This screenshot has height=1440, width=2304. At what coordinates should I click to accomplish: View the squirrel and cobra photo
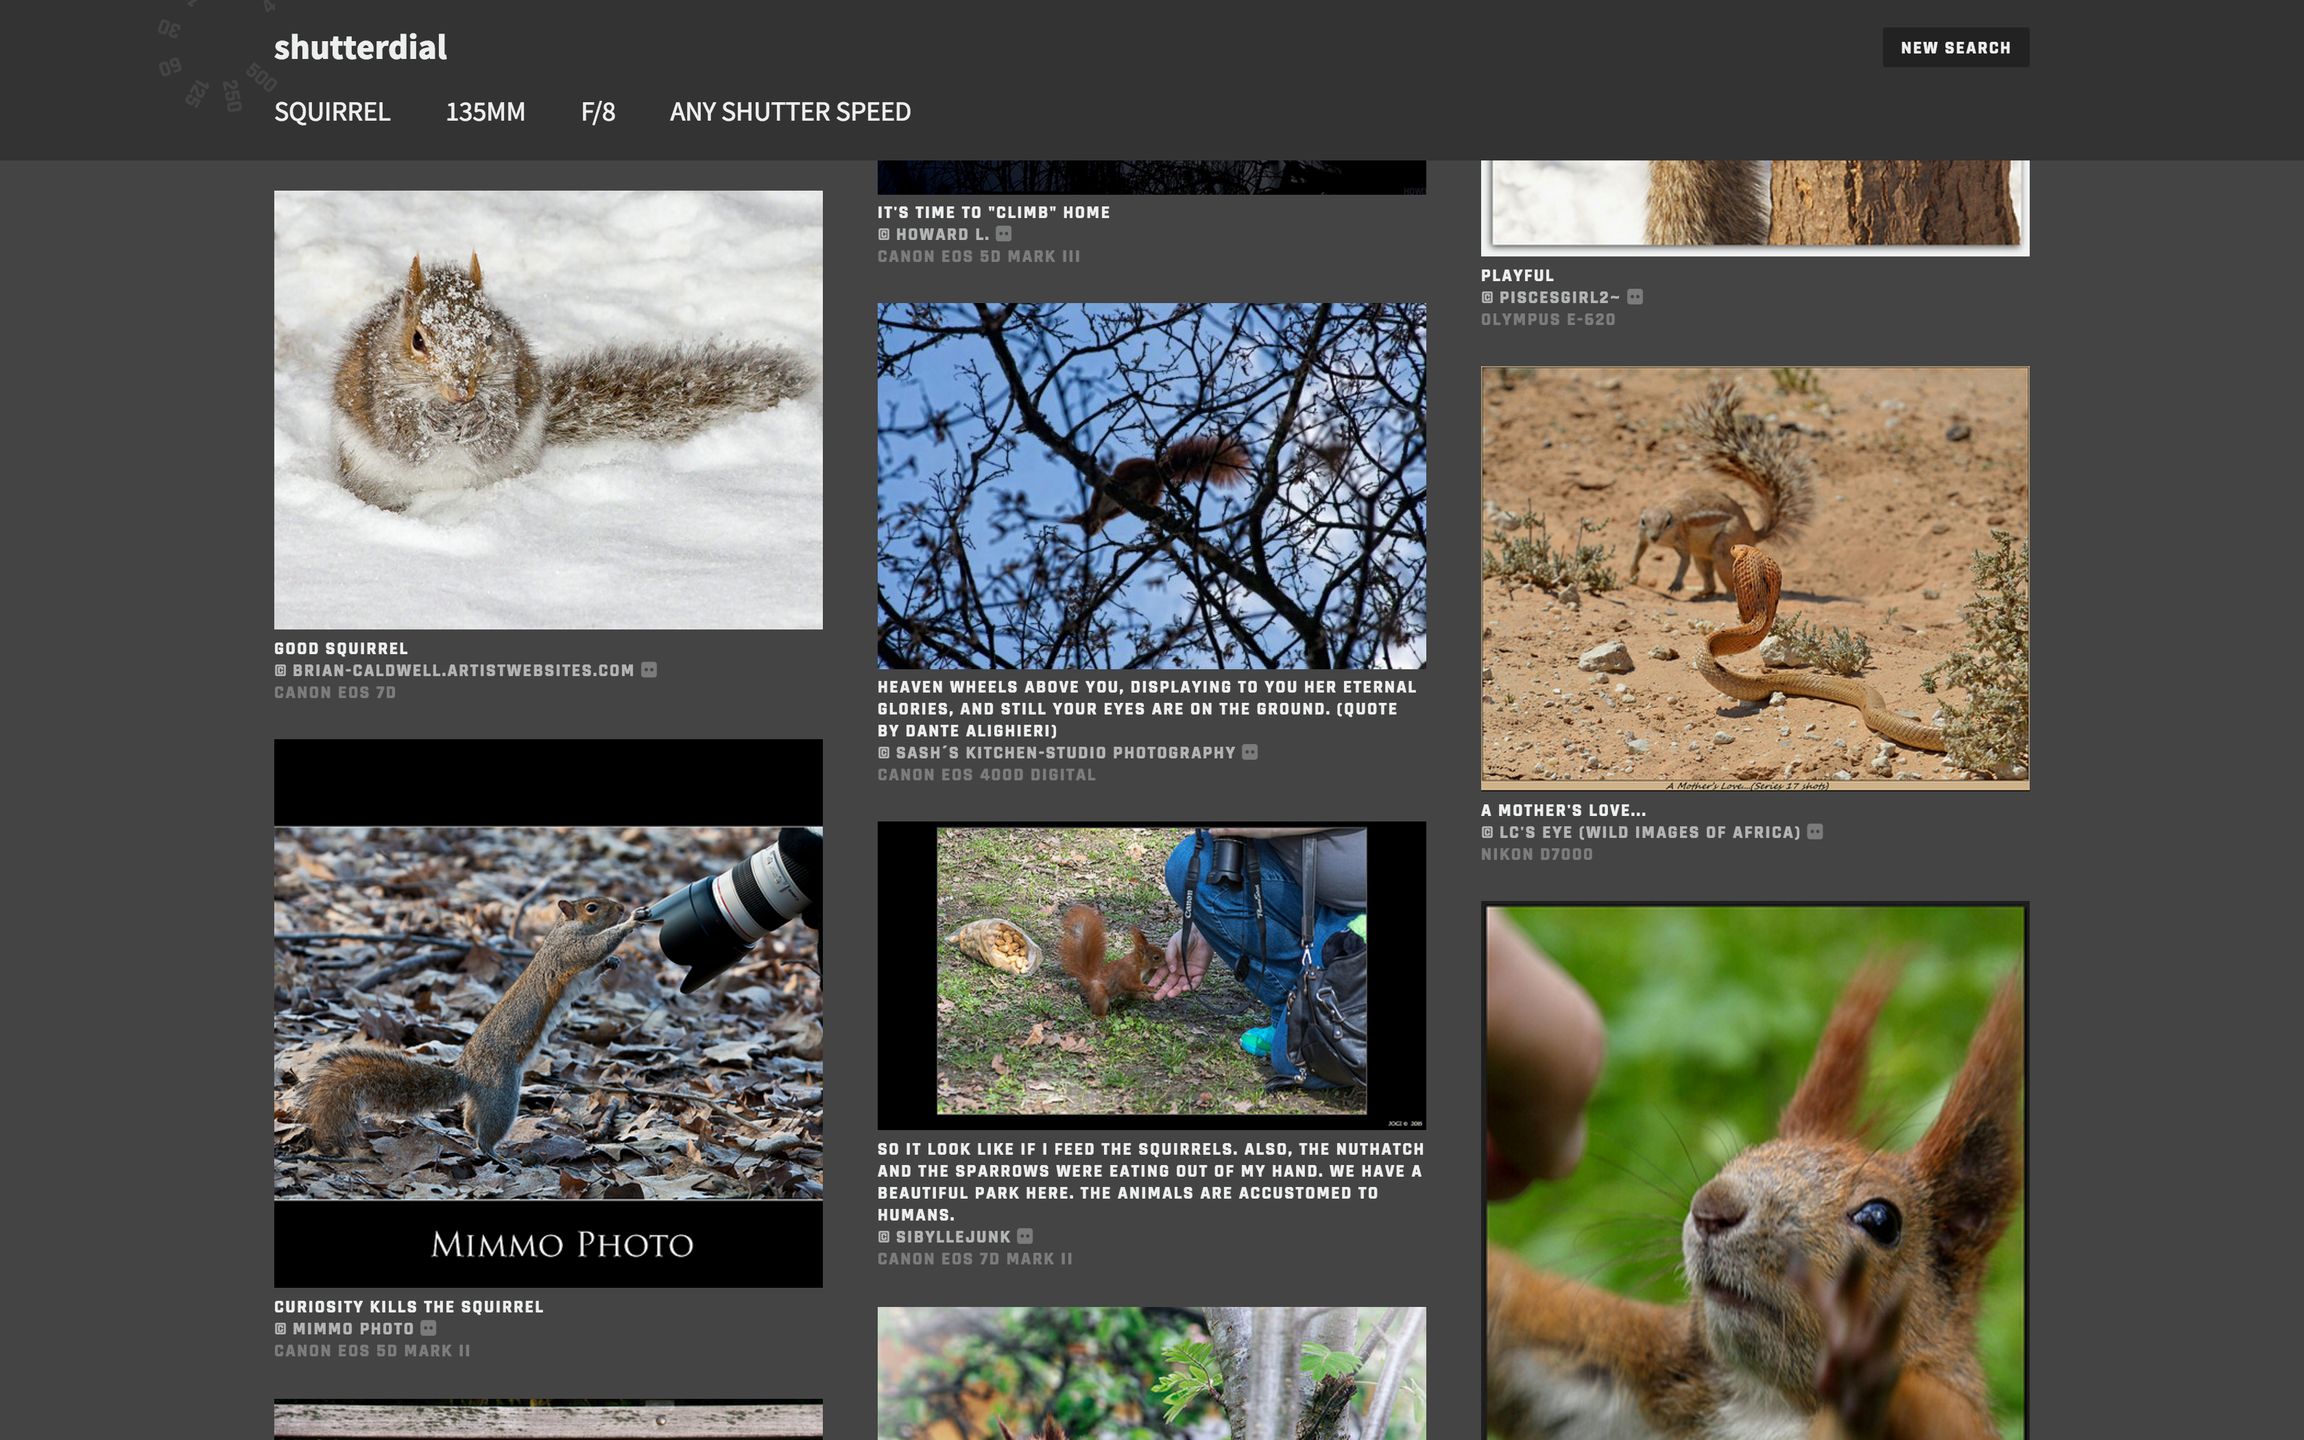1754,578
